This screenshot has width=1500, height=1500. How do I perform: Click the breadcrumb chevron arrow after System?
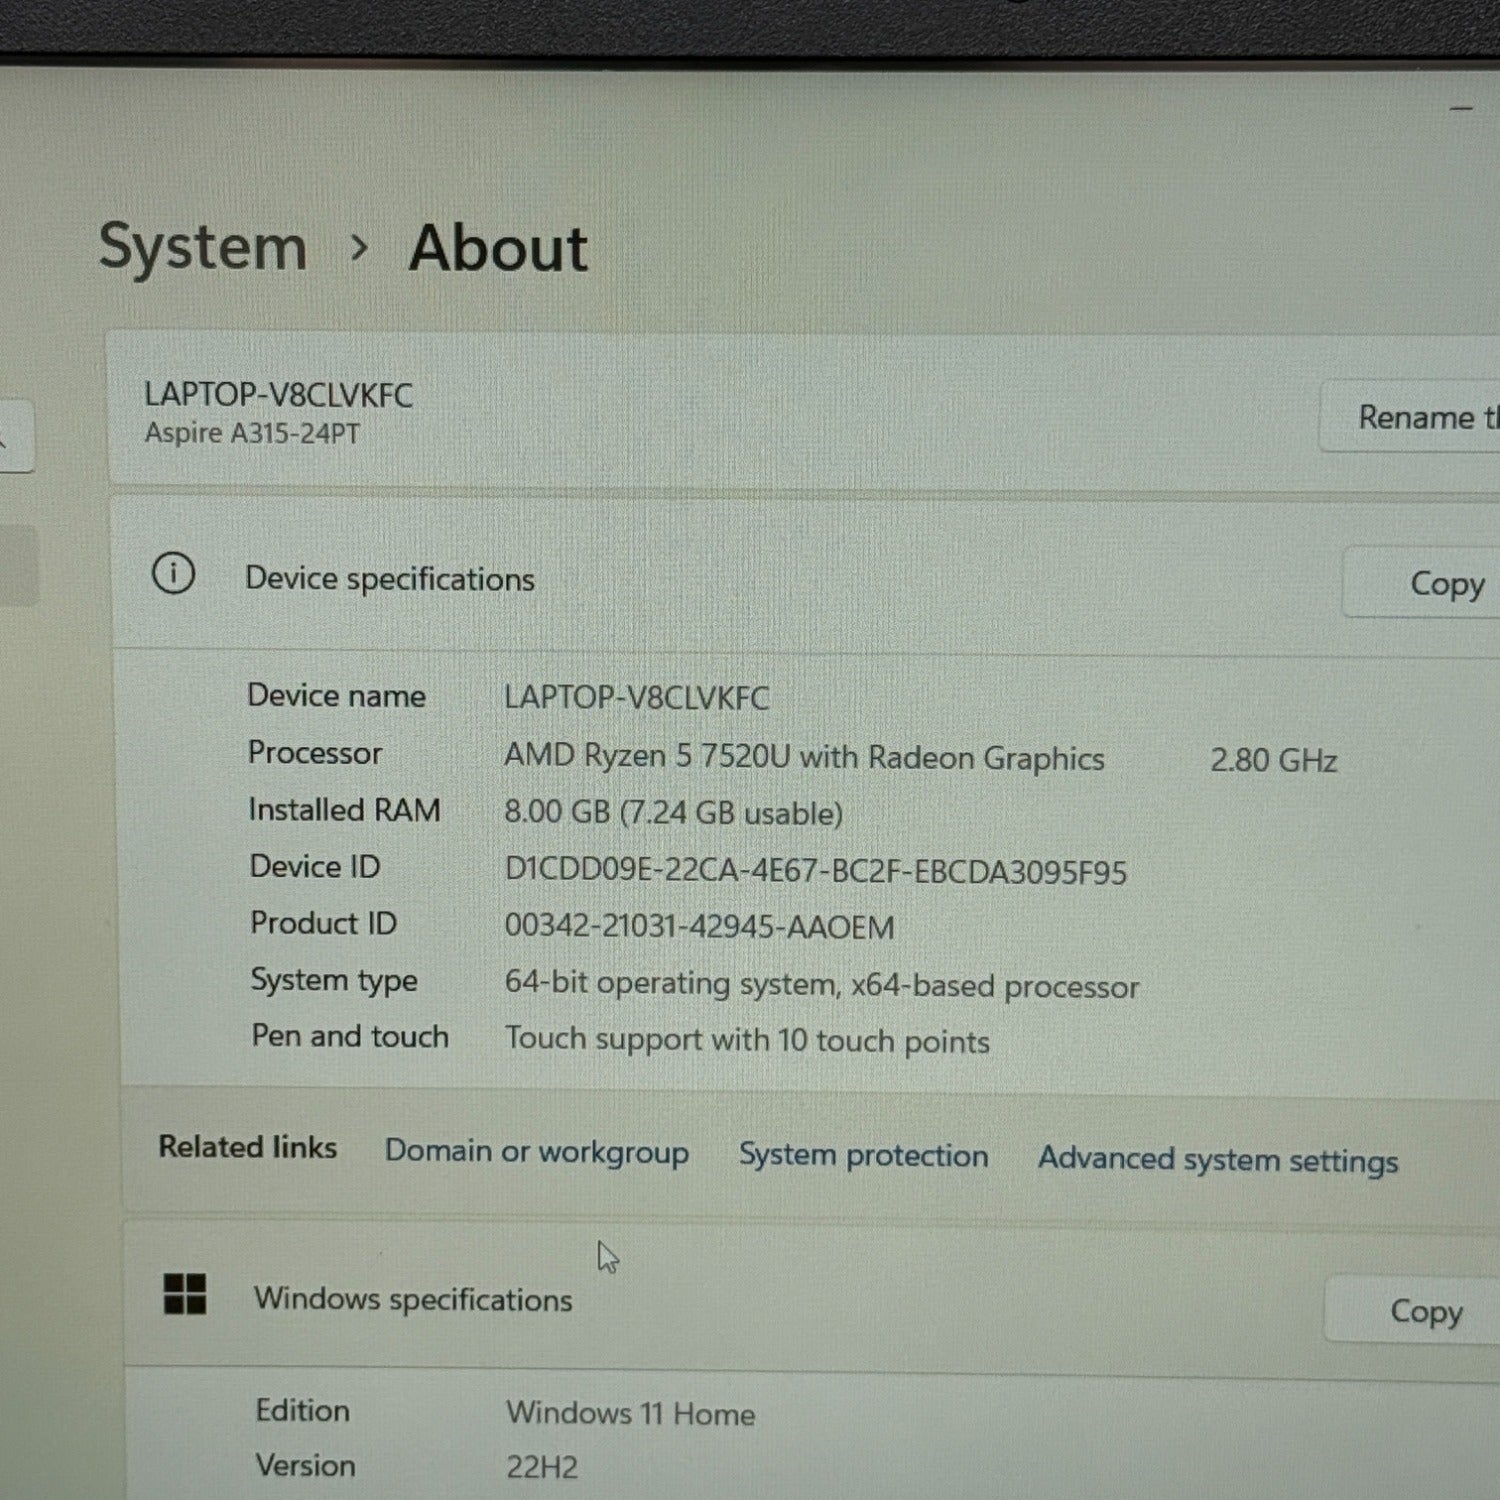pos(359,247)
